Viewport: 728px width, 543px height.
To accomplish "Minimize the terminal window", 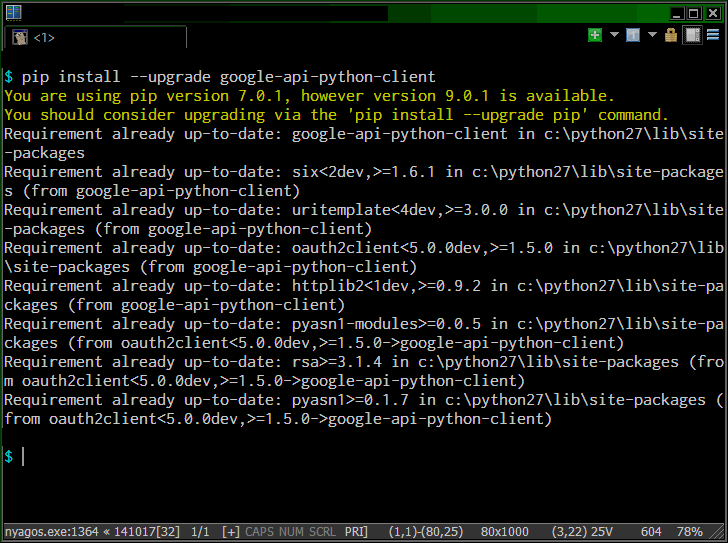I will 677,13.
